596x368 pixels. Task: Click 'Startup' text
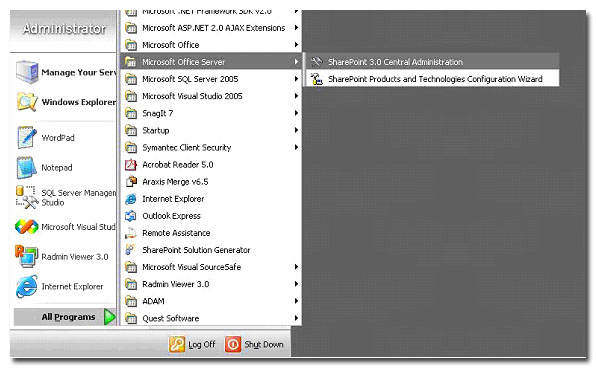(x=155, y=130)
